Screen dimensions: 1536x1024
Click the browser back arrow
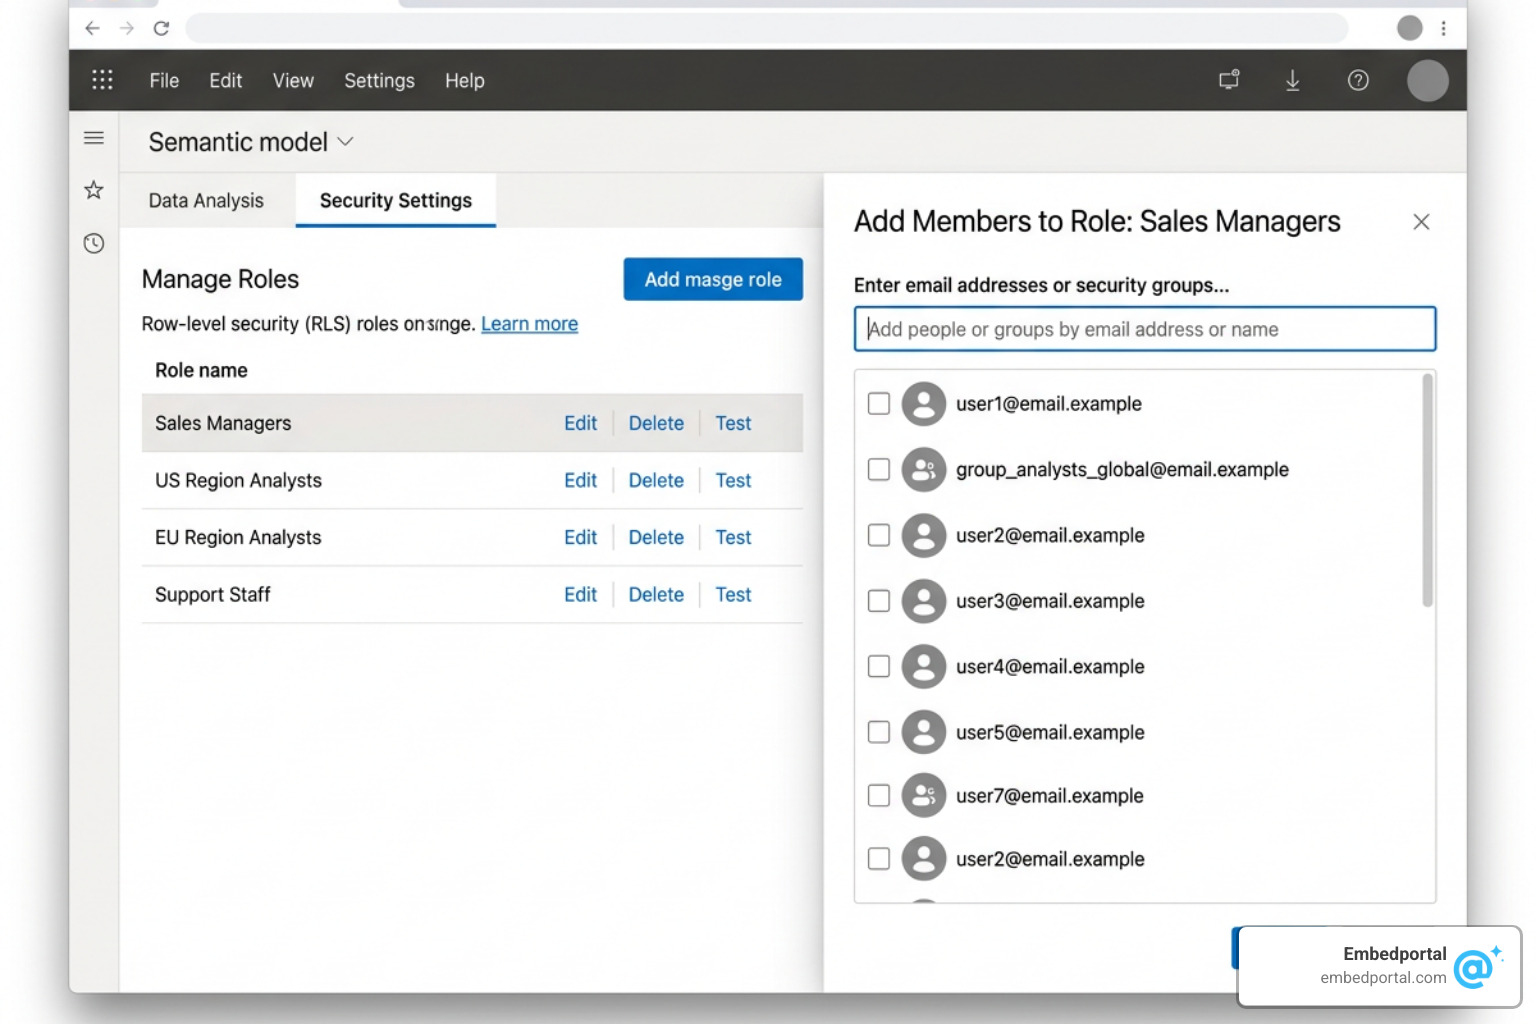92,28
